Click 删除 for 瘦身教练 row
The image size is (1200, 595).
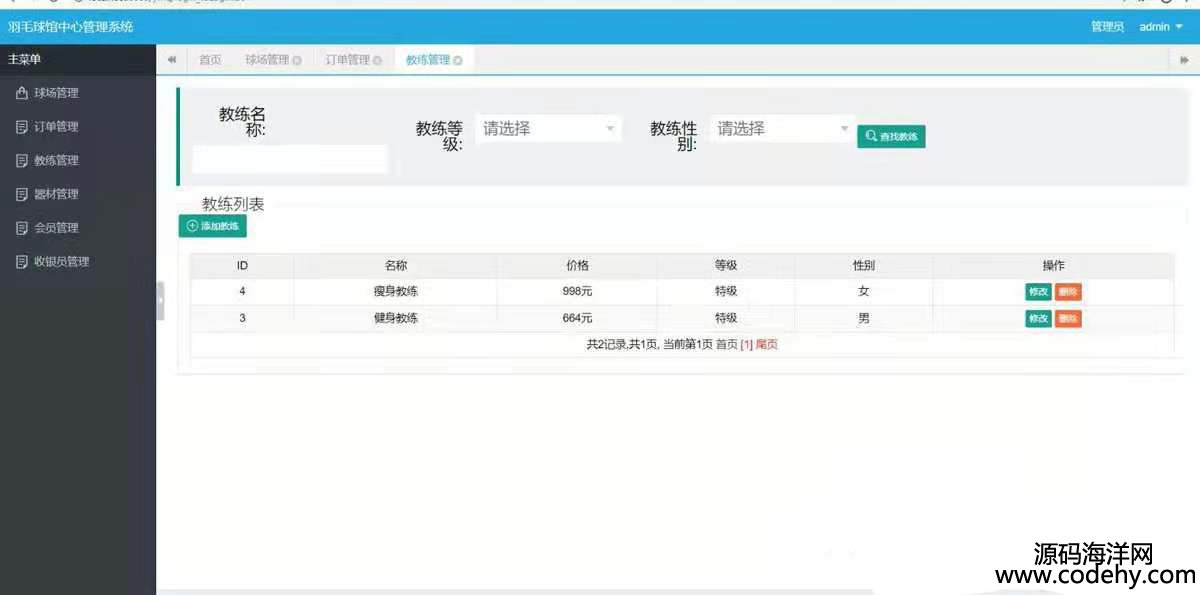pos(1068,292)
